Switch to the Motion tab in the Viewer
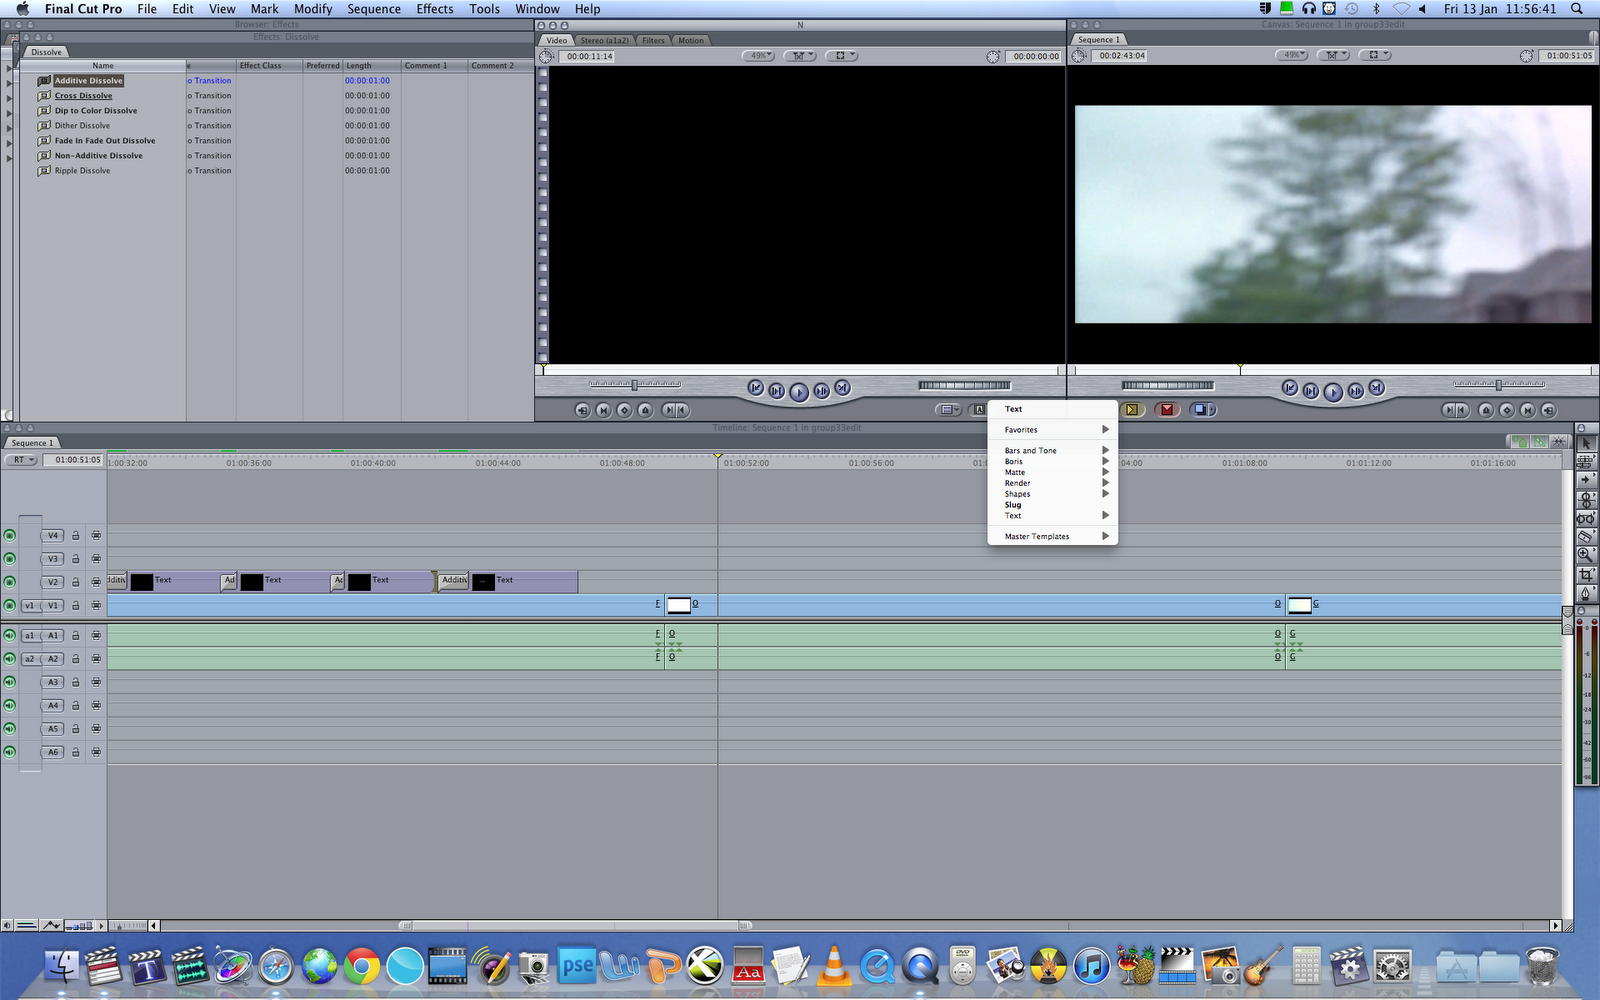Viewport: 1600px width, 1000px height. (691, 40)
